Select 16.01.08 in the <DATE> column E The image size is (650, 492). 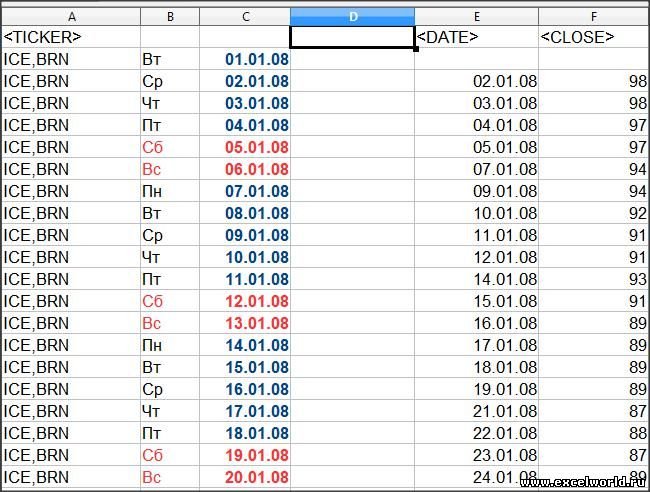[x=476, y=322]
